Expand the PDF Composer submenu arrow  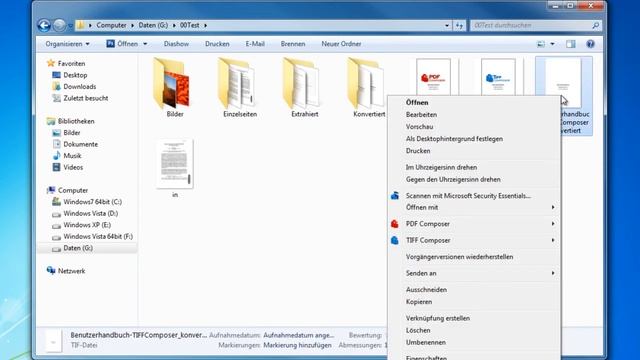553,224
